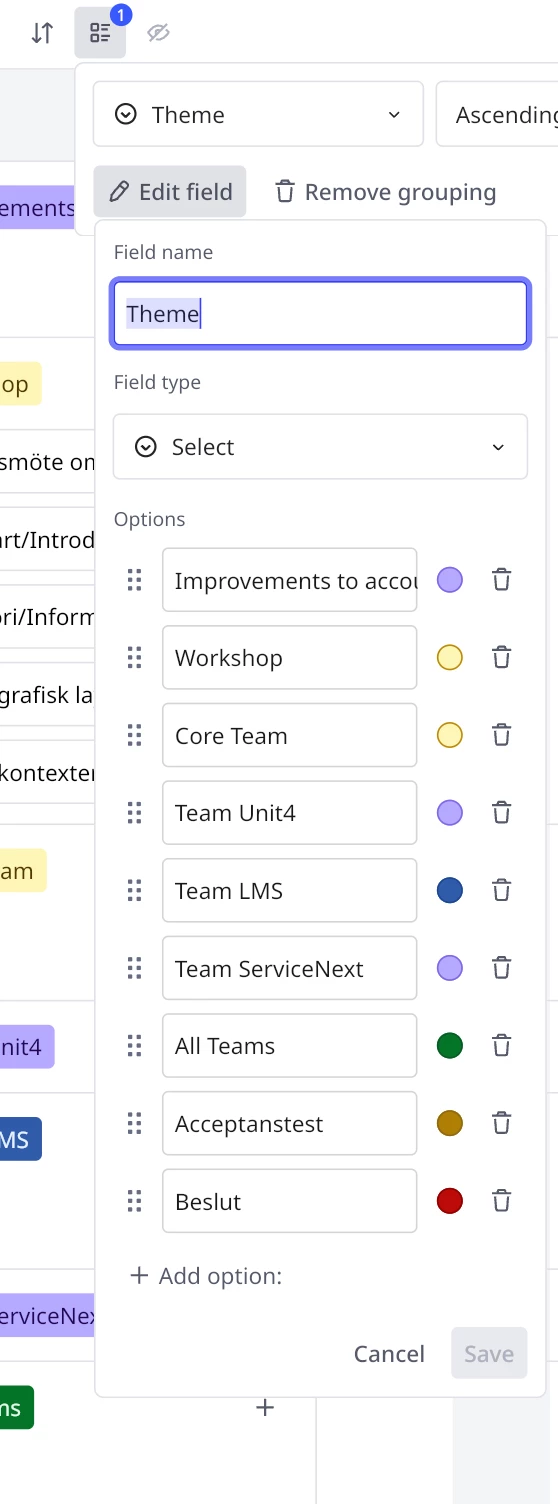Click the sort arrows icon in toolbar
The width and height of the screenshot is (558, 1504).
pyautogui.click(x=41, y=33)
